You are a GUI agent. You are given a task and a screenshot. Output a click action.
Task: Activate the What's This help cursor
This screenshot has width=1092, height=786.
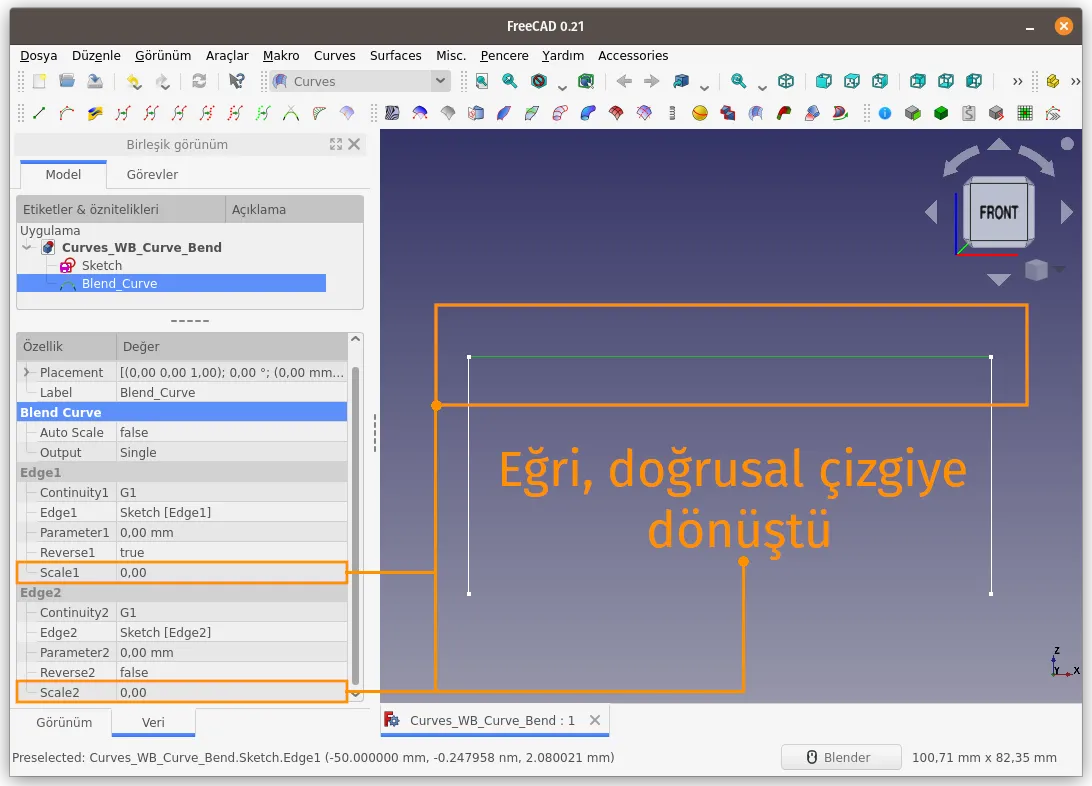(237, 81)
